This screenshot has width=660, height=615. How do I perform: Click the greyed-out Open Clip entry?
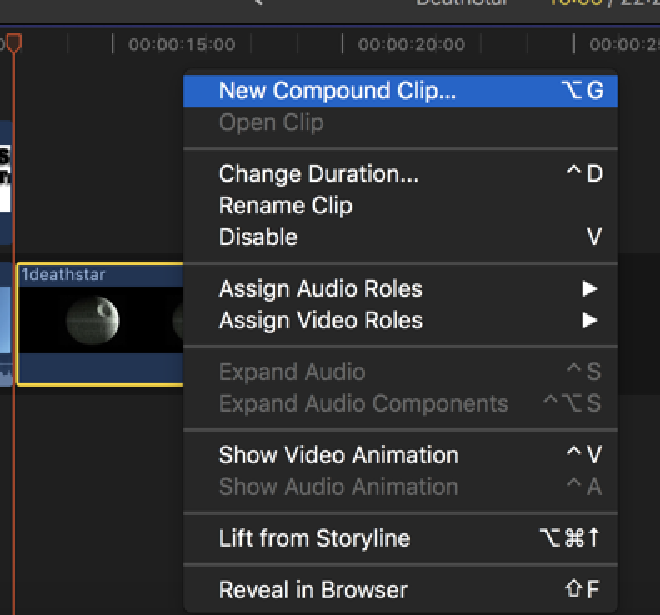[270, 123]
